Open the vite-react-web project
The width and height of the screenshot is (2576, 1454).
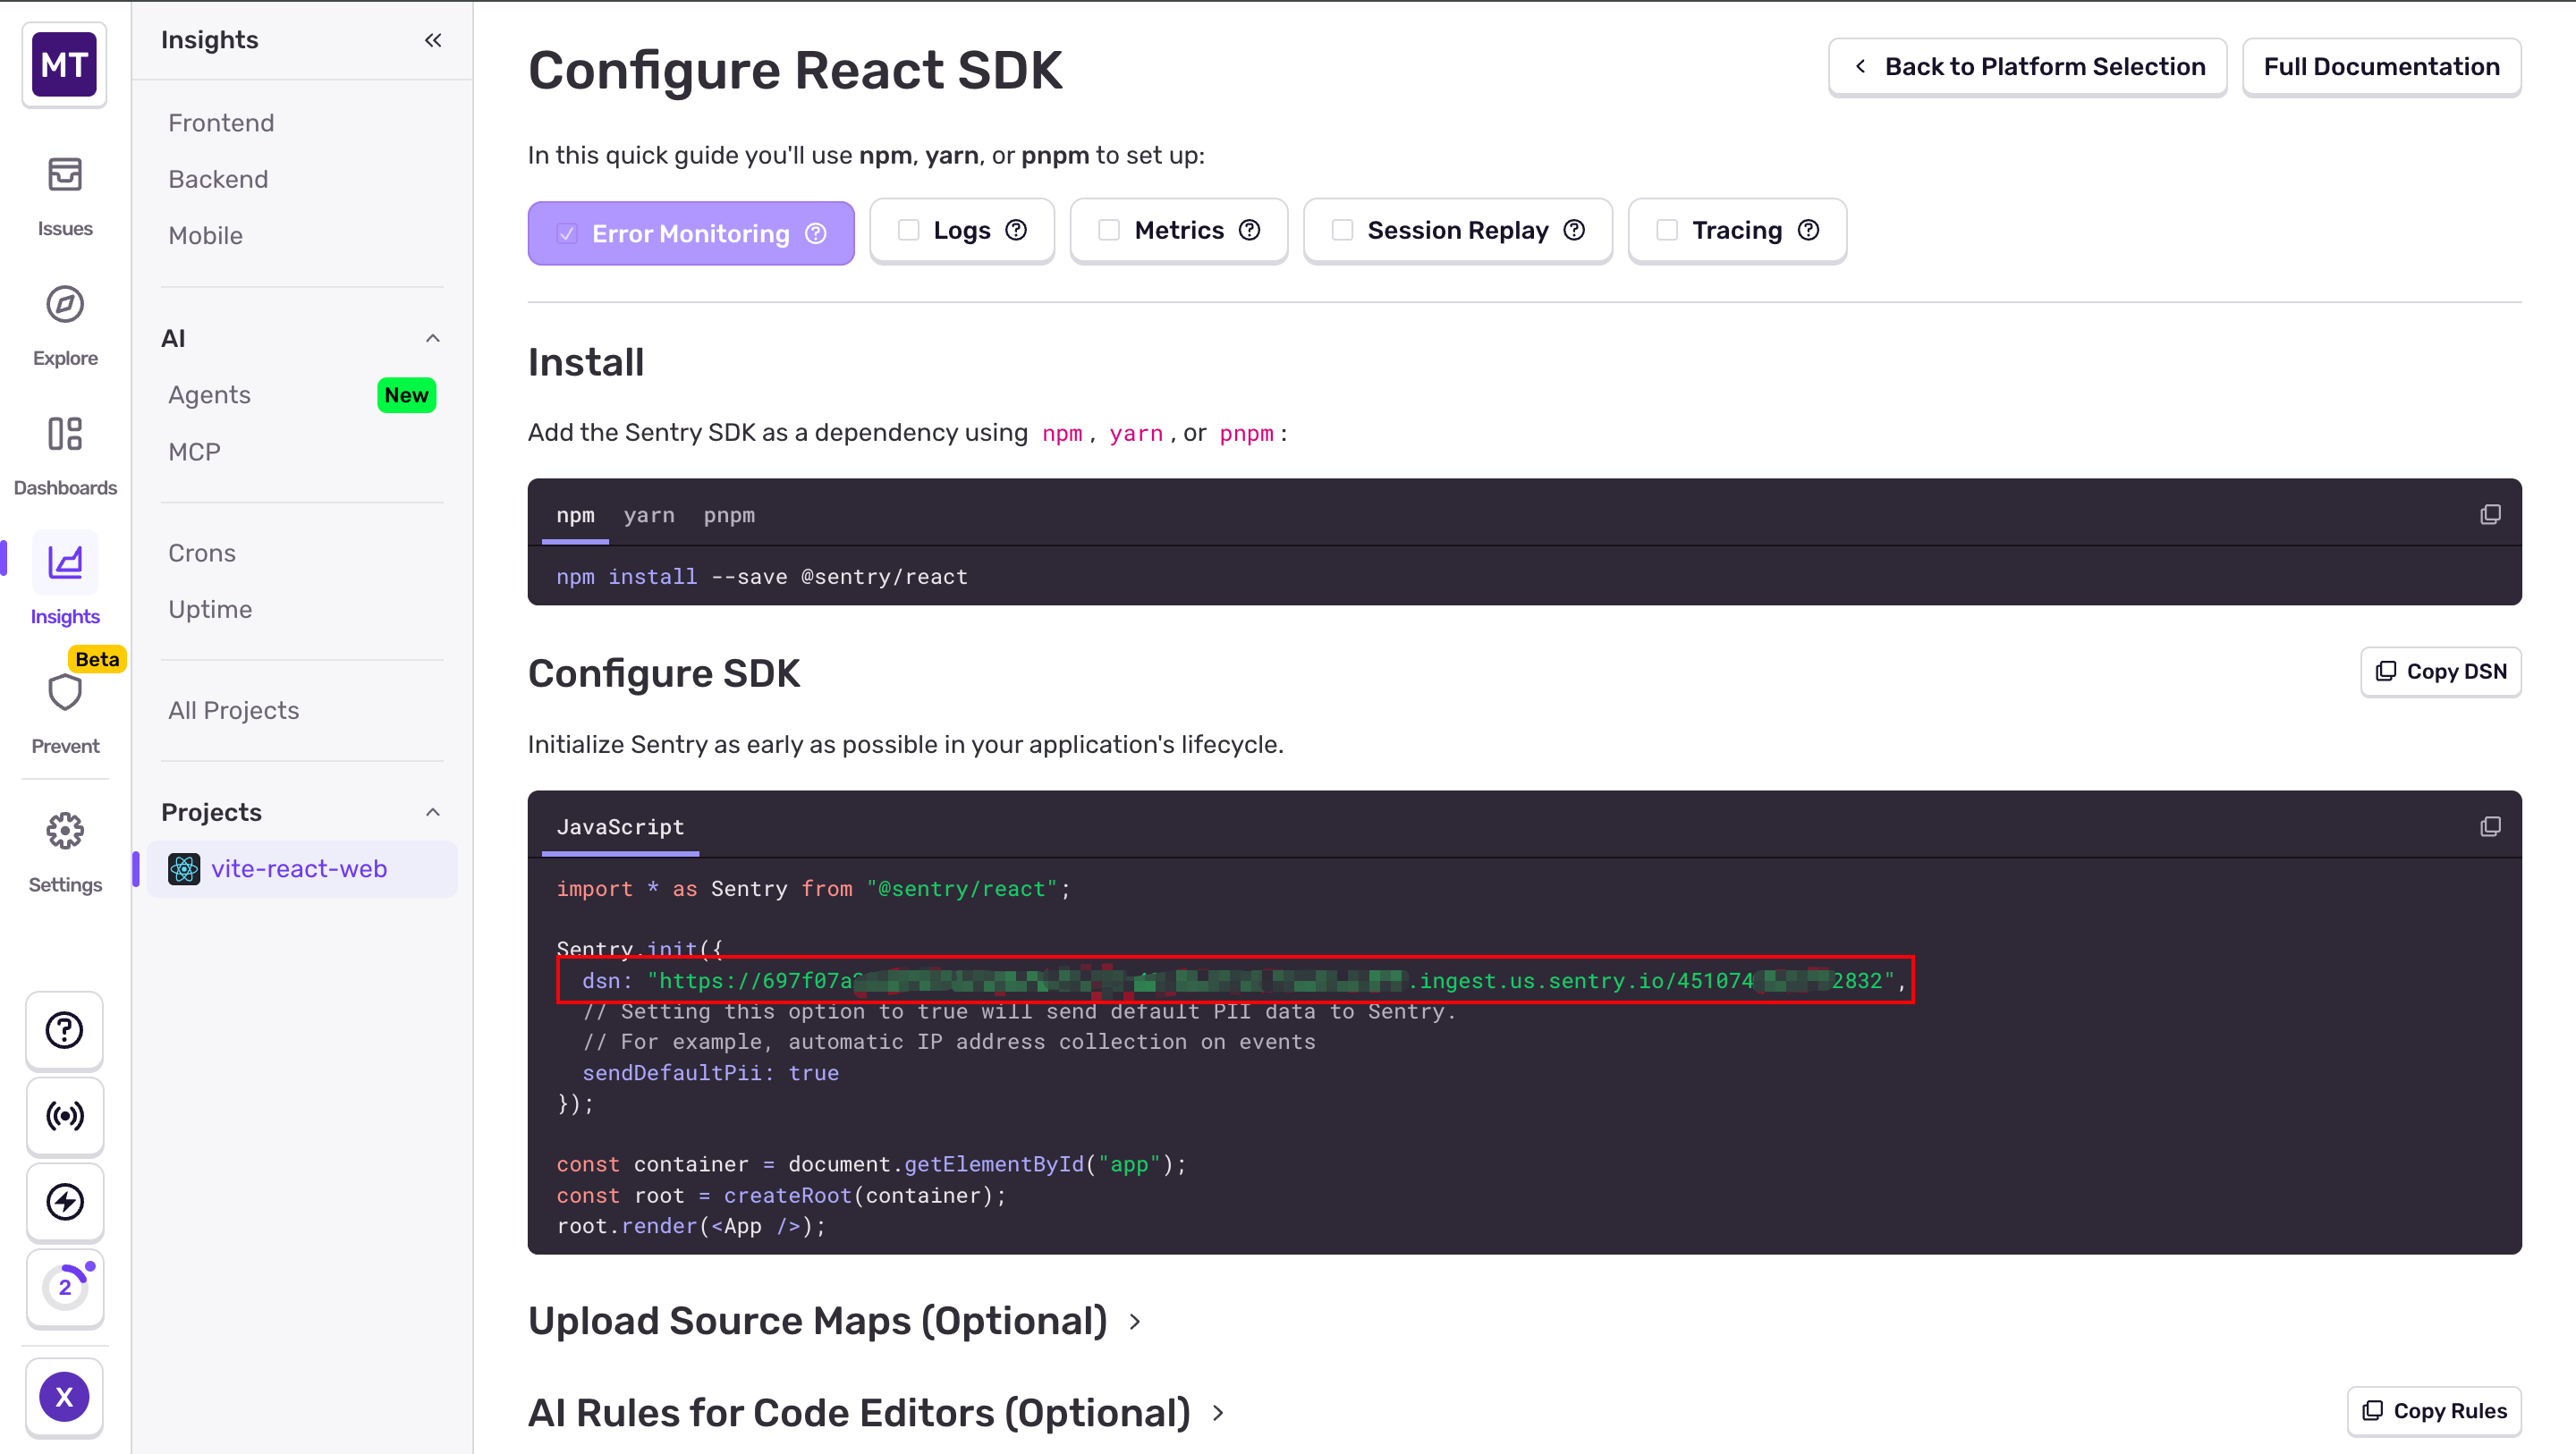[x=302, y=869]
